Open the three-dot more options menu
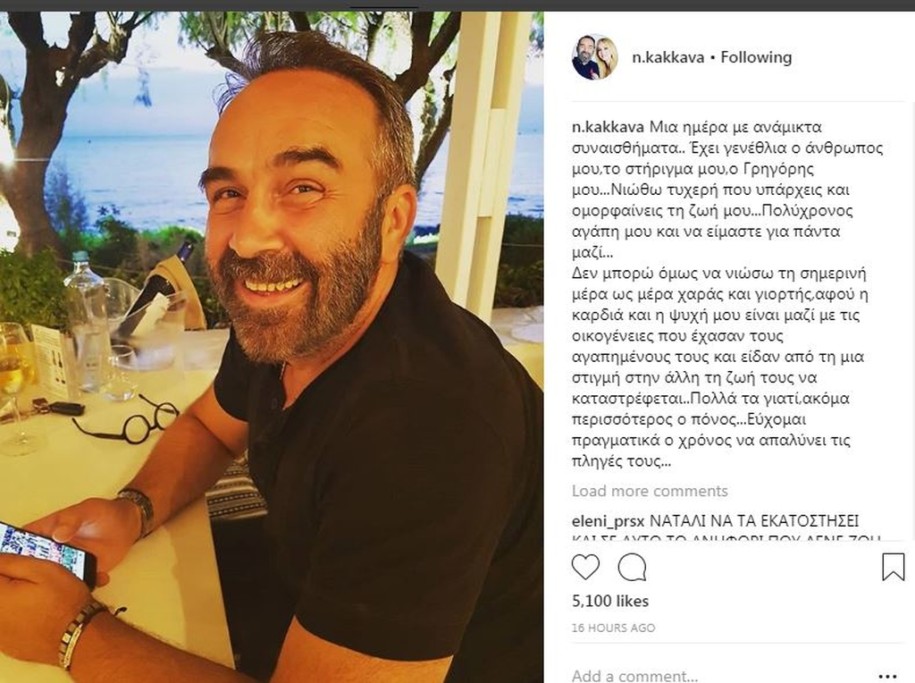Screen dimensions: 915x683 [x=887, y=676]
